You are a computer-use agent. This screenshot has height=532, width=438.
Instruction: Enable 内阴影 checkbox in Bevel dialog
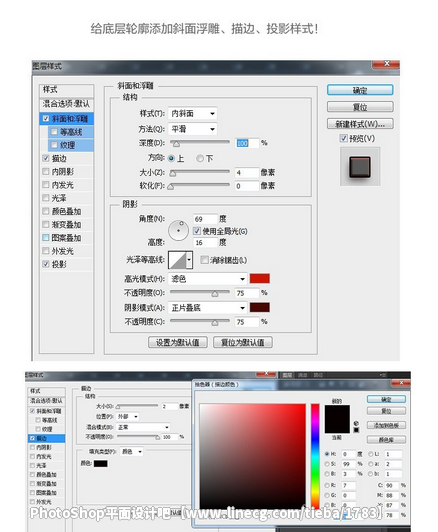46,171
